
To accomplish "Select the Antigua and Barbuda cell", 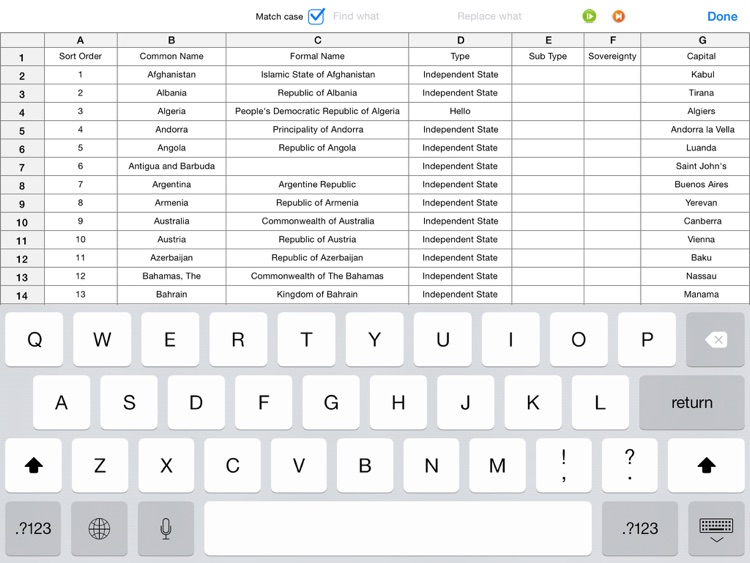I will [172, 166].
